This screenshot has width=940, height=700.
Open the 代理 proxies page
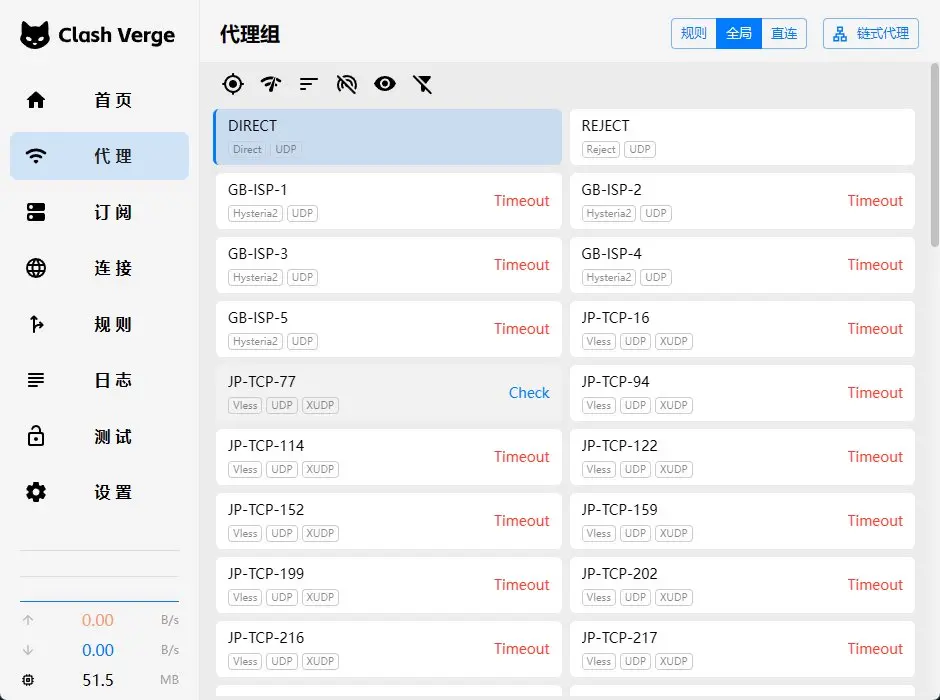(x=100, y=156)
